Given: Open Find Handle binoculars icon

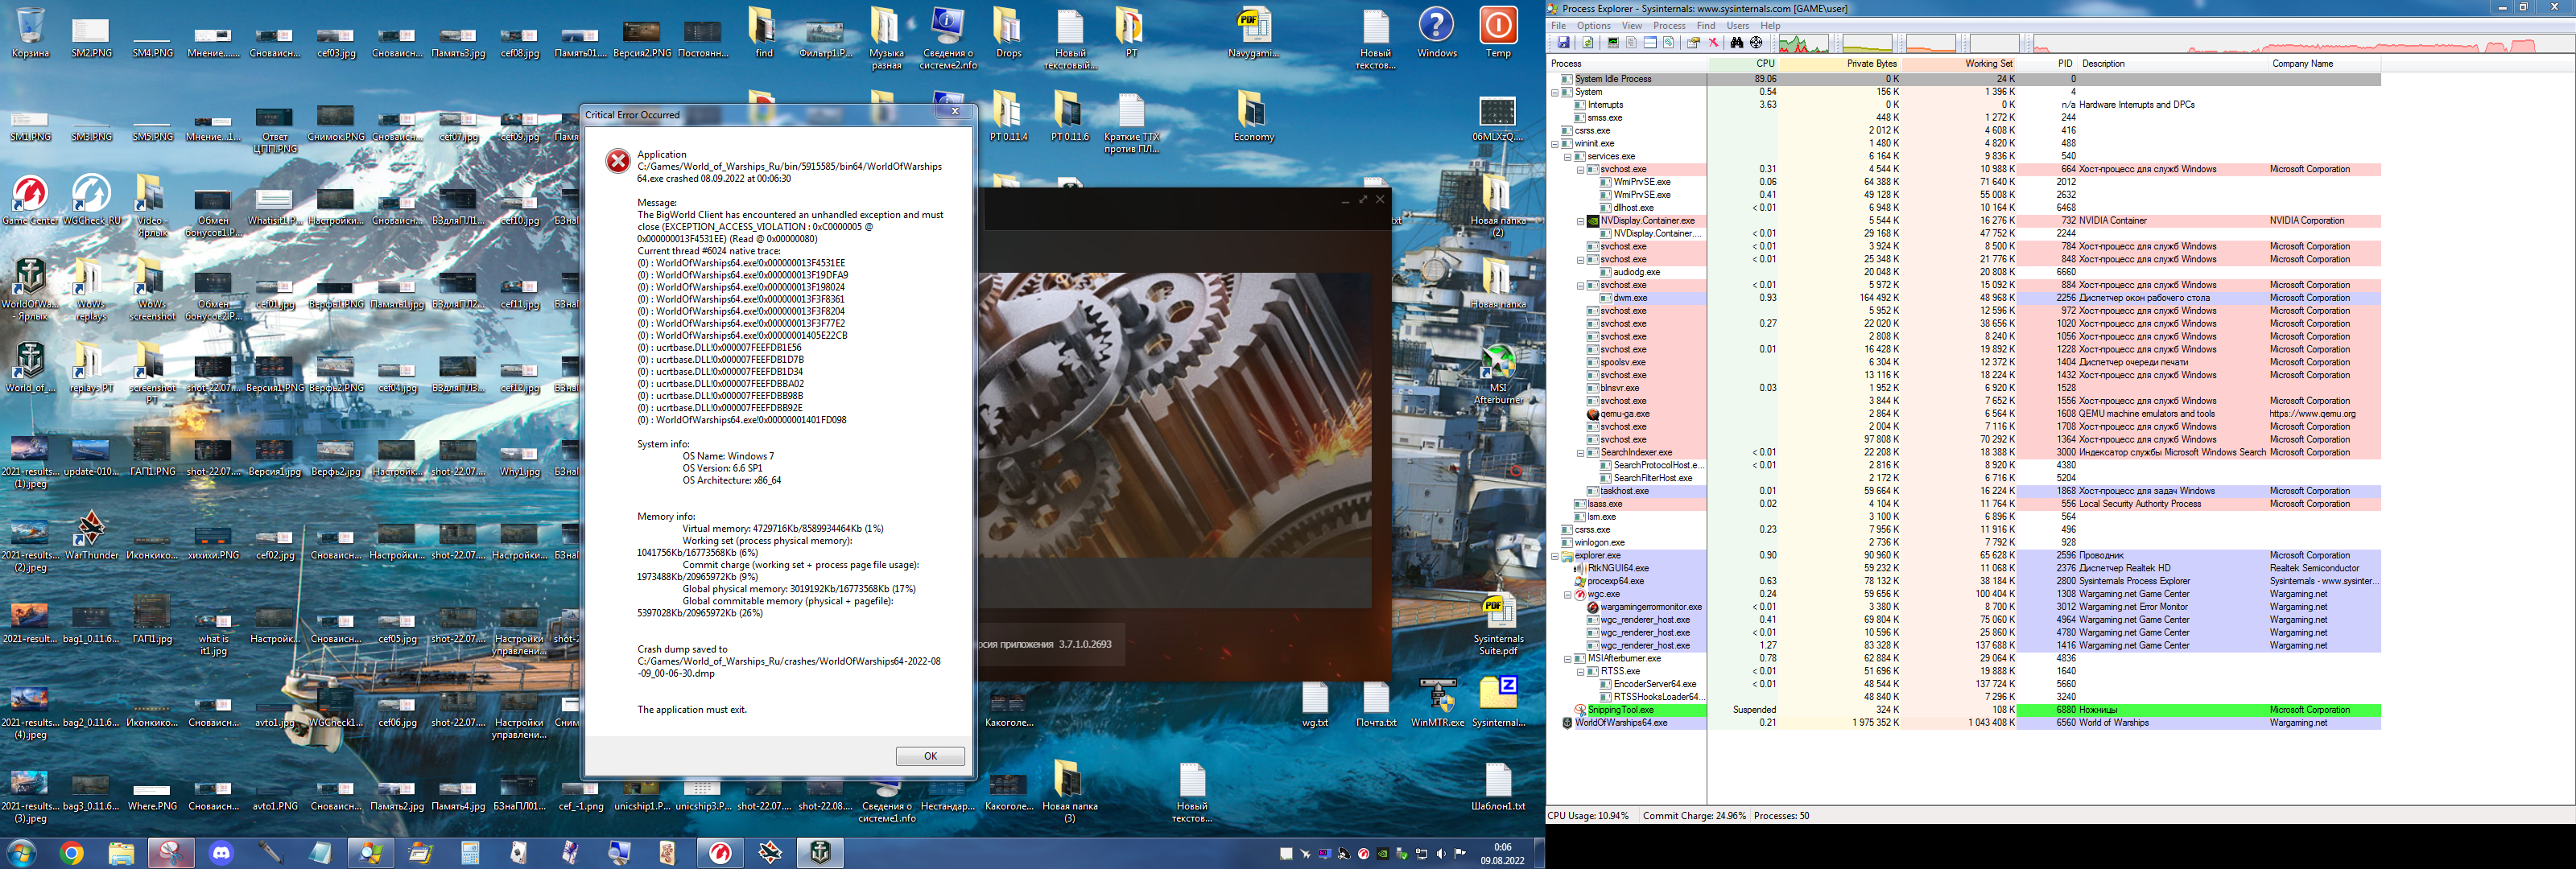Looking at the screenshot, I should 1737,43.
